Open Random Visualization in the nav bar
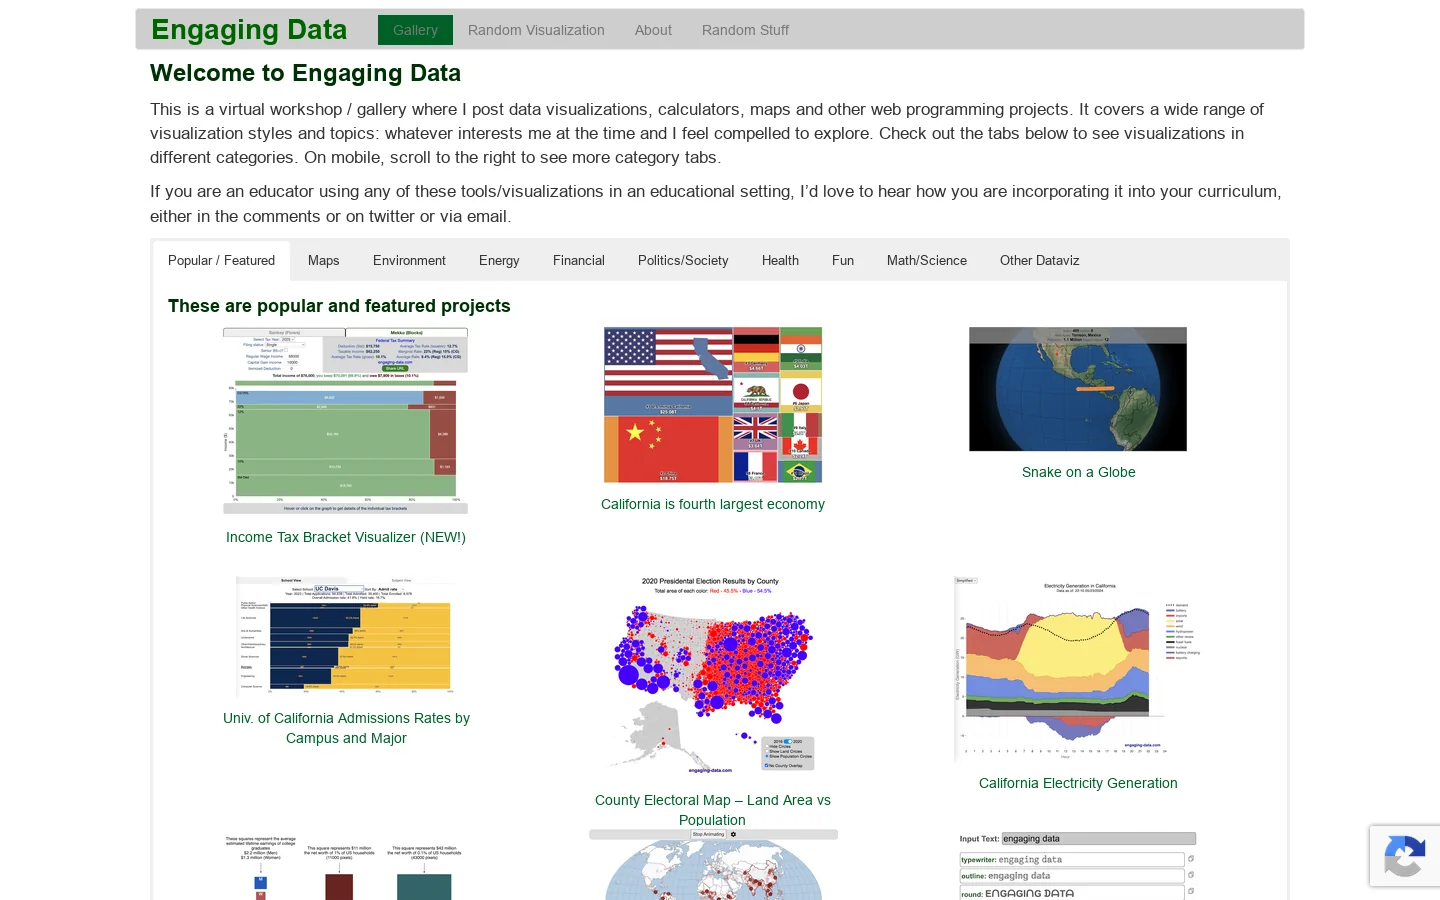The image size is (1440, 900). 536,30
